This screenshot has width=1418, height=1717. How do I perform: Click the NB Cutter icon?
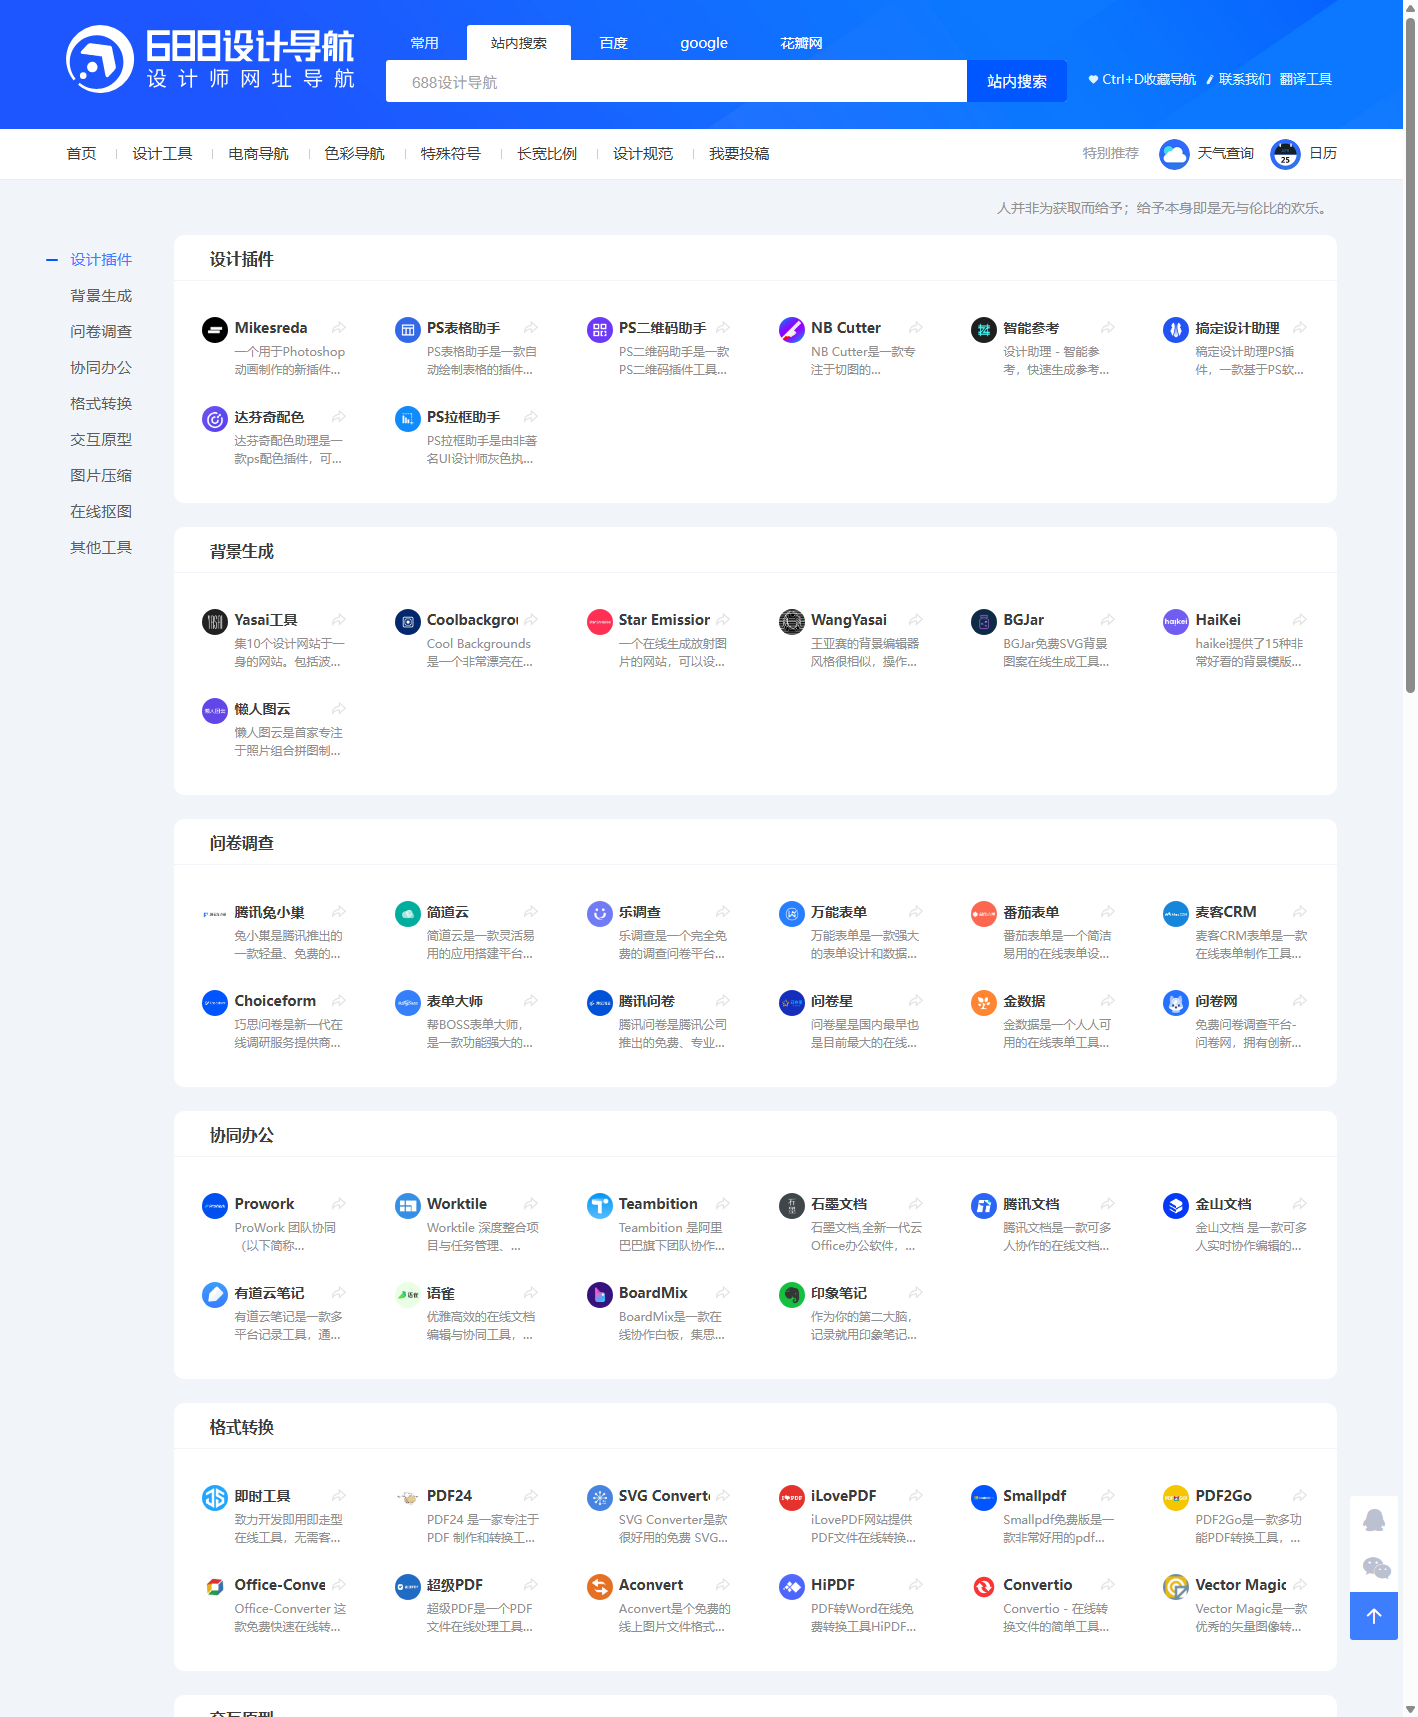[791, 329]
